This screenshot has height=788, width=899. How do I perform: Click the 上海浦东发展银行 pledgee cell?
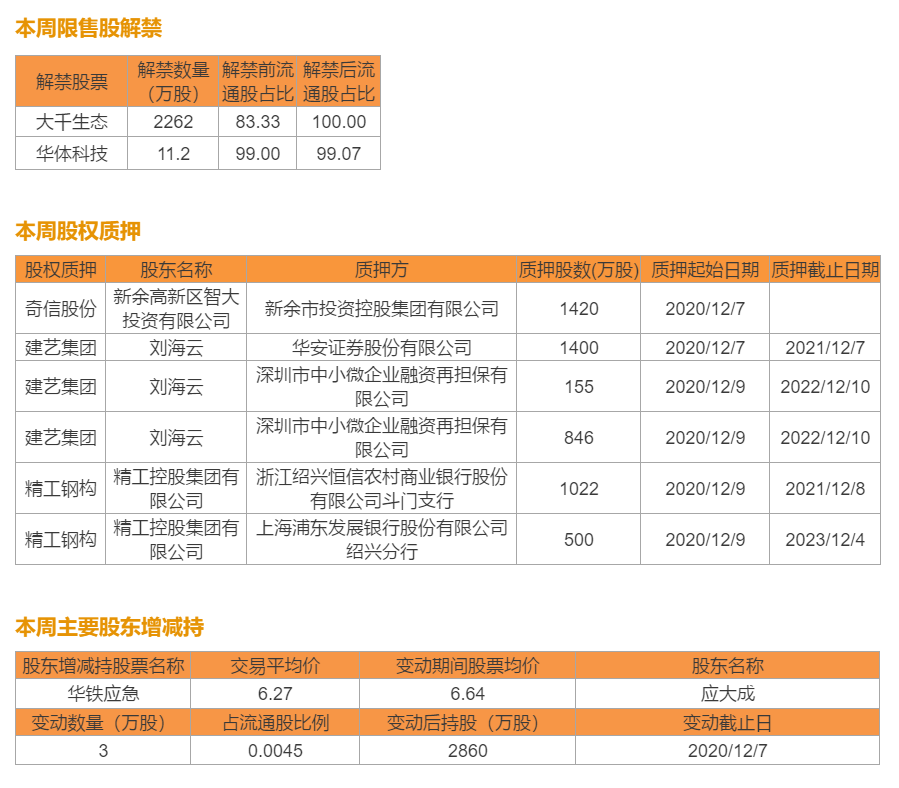pos(381,540)
